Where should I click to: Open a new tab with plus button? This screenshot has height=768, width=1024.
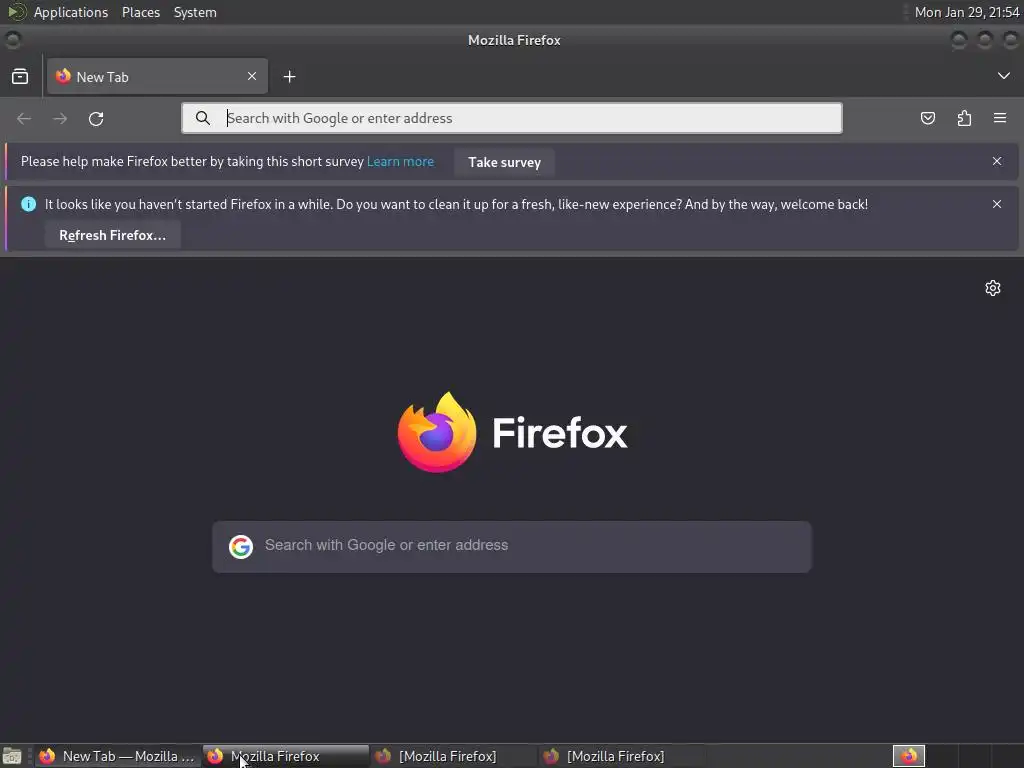pos(289,77)
